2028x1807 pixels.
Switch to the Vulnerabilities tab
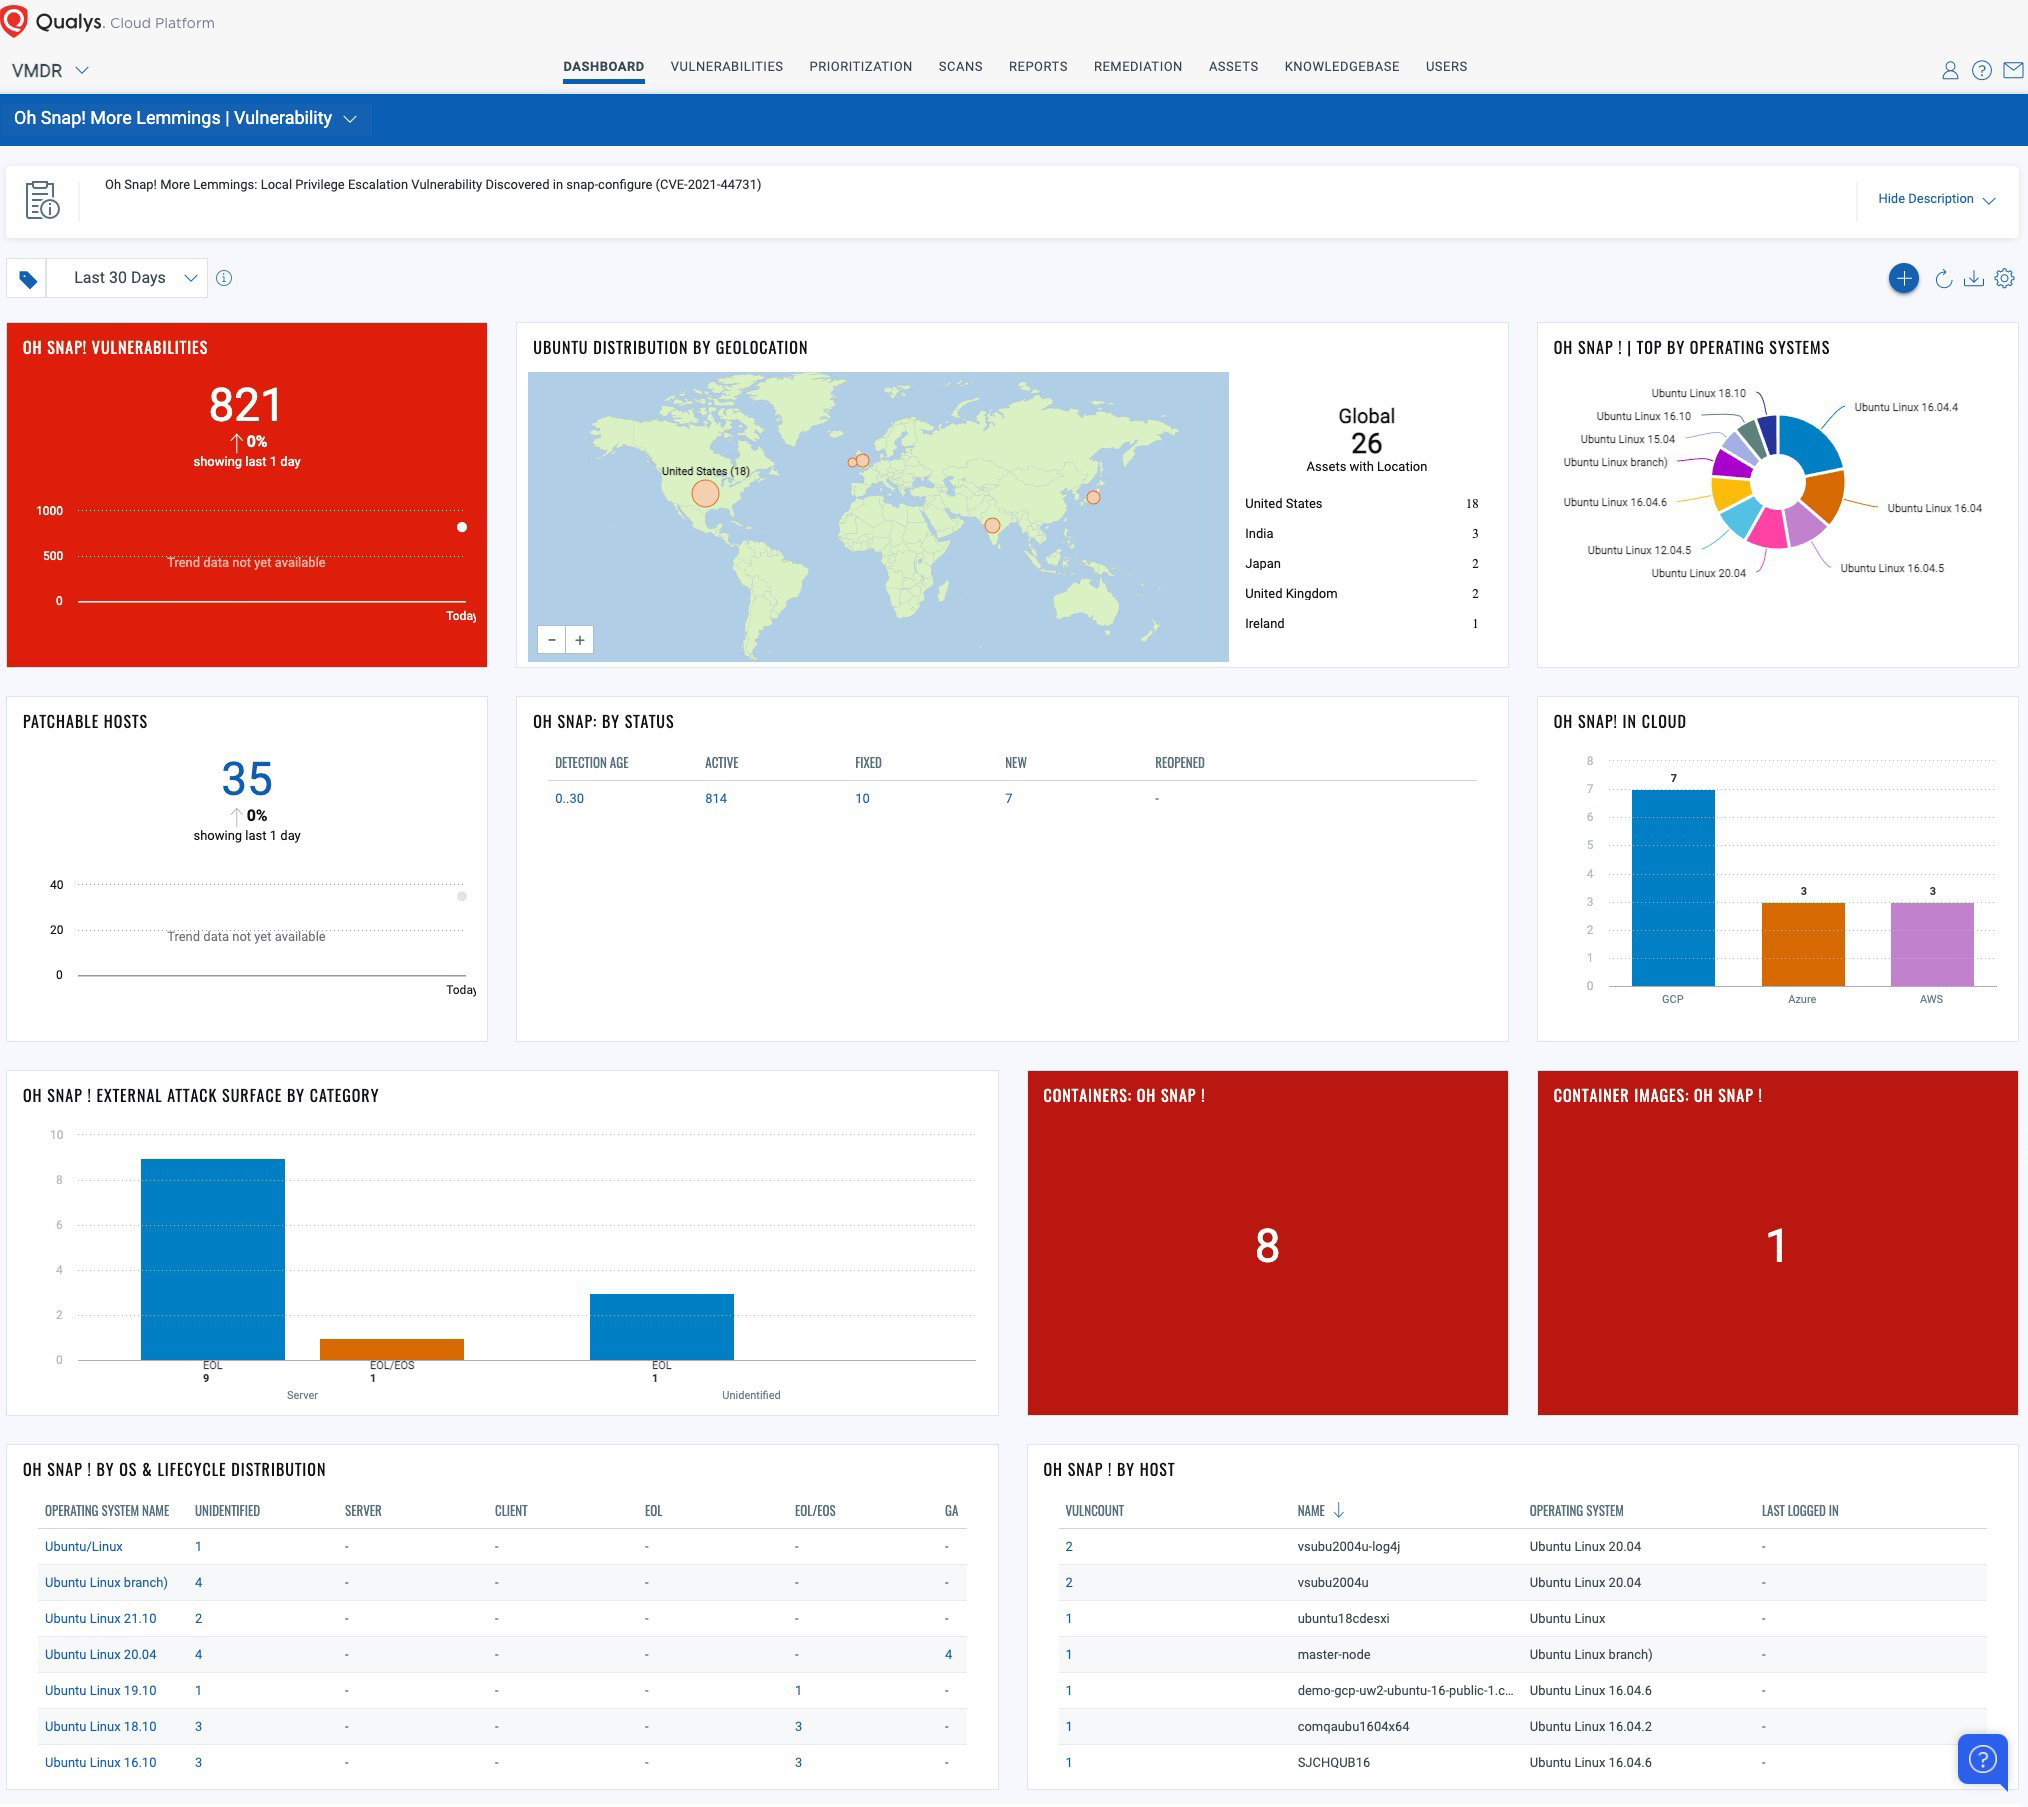click(x=726, y=67)
